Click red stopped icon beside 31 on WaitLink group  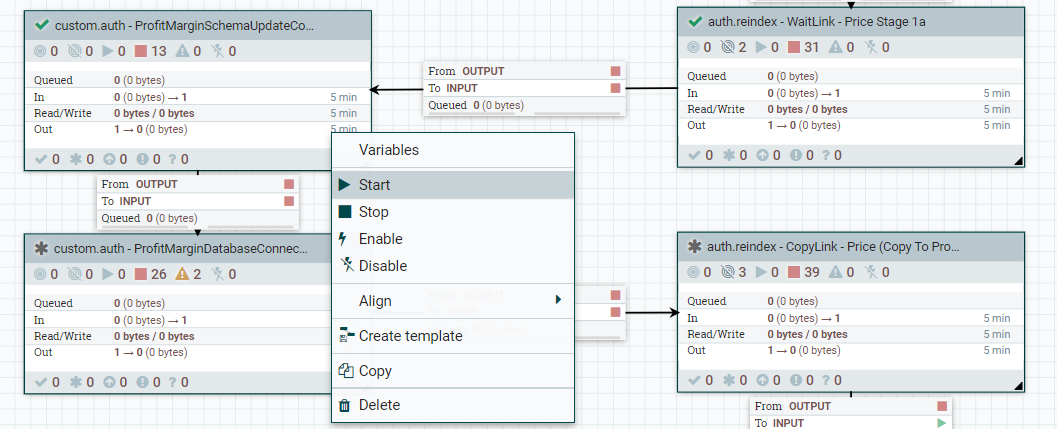tap(795, 47)
